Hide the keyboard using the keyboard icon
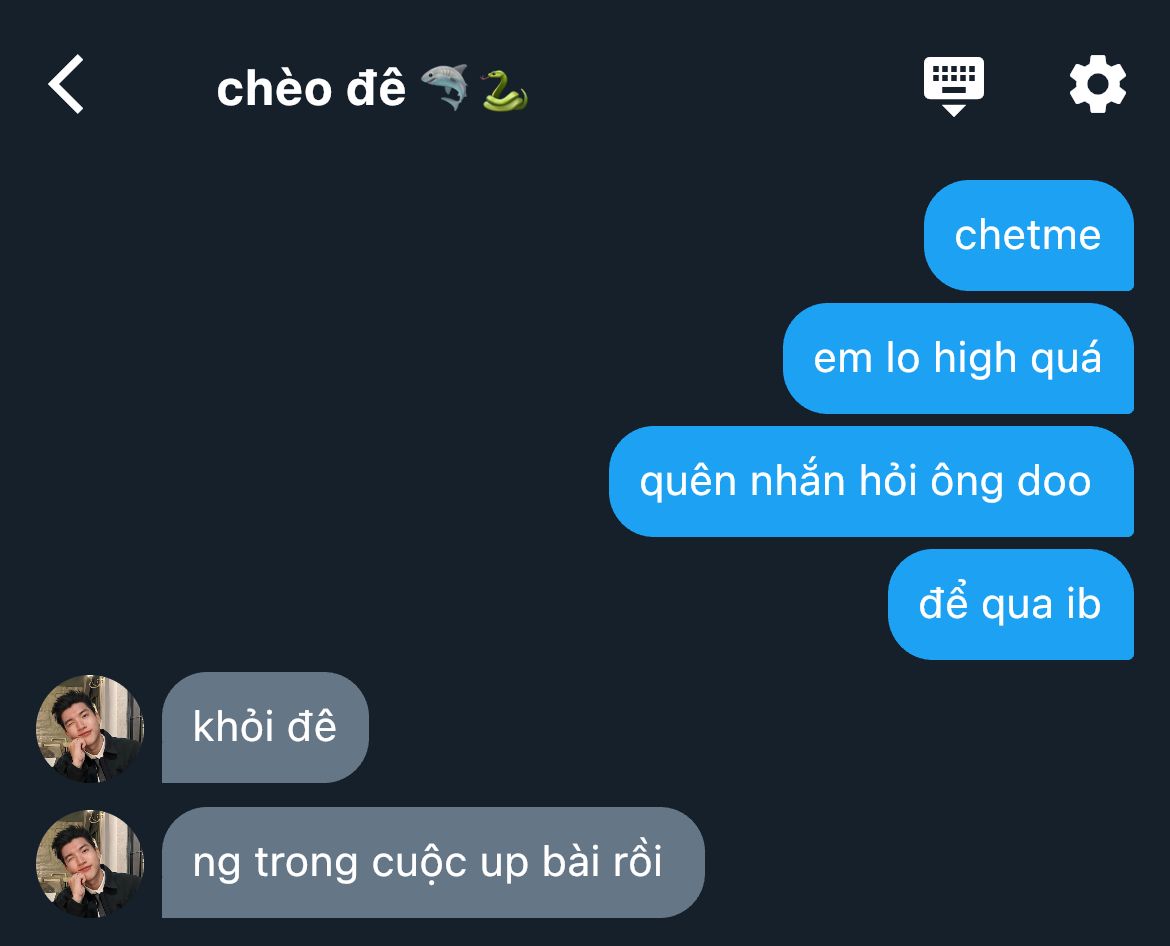The image size is (1170, 946). [954, 86]
